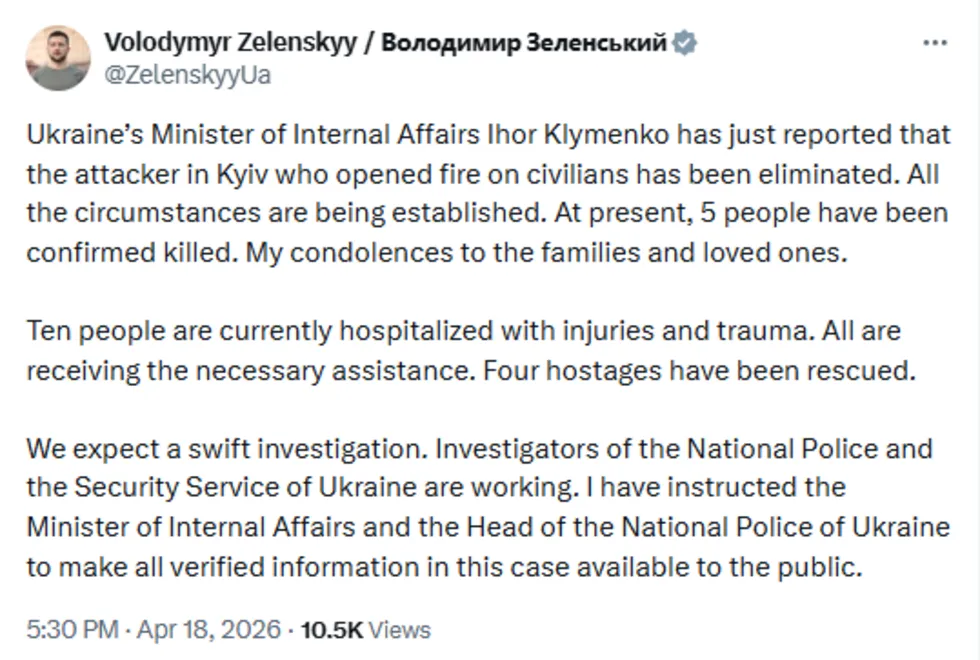Open the @ZelenskyyUa handle link

pyautogui.click(x=188, y=75)
